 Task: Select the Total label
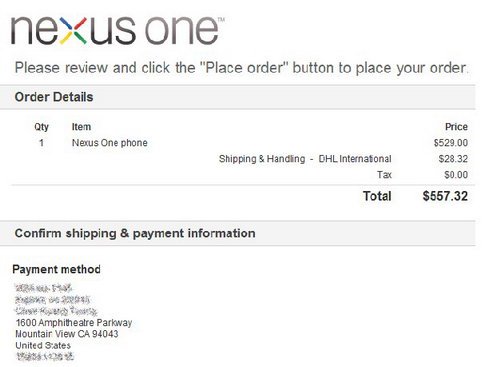coord(377,196)
